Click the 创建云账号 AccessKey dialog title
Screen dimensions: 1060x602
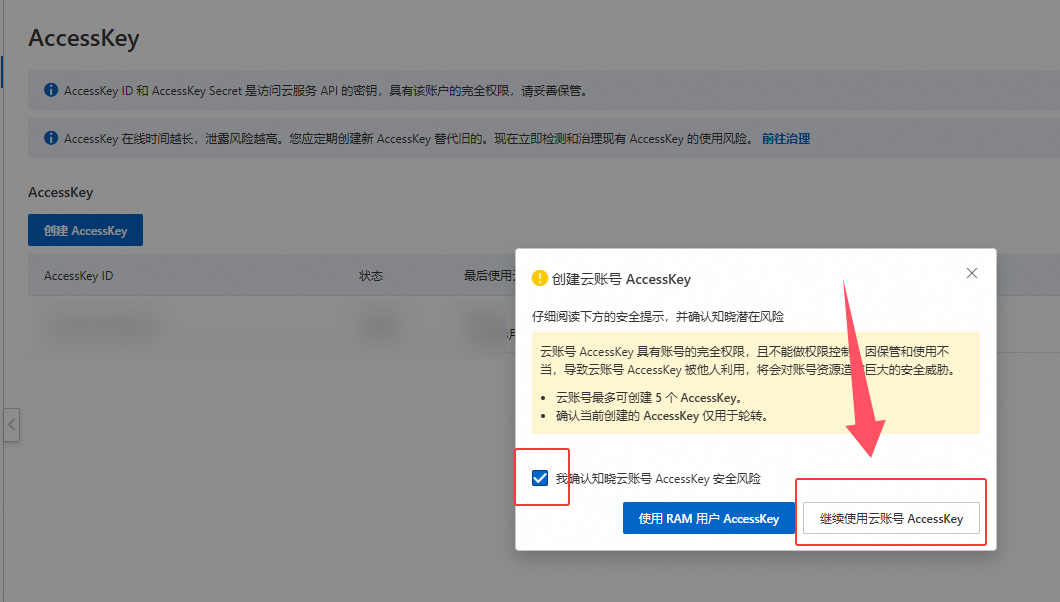pos(621,279)
